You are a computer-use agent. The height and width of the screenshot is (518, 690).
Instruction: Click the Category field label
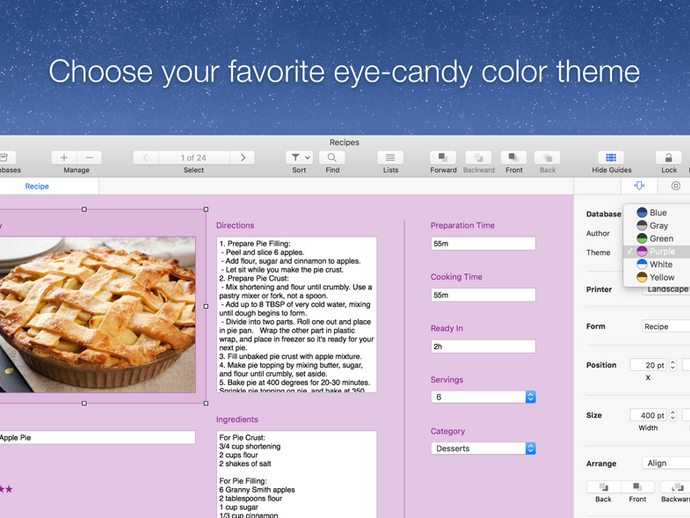point(448,431)
